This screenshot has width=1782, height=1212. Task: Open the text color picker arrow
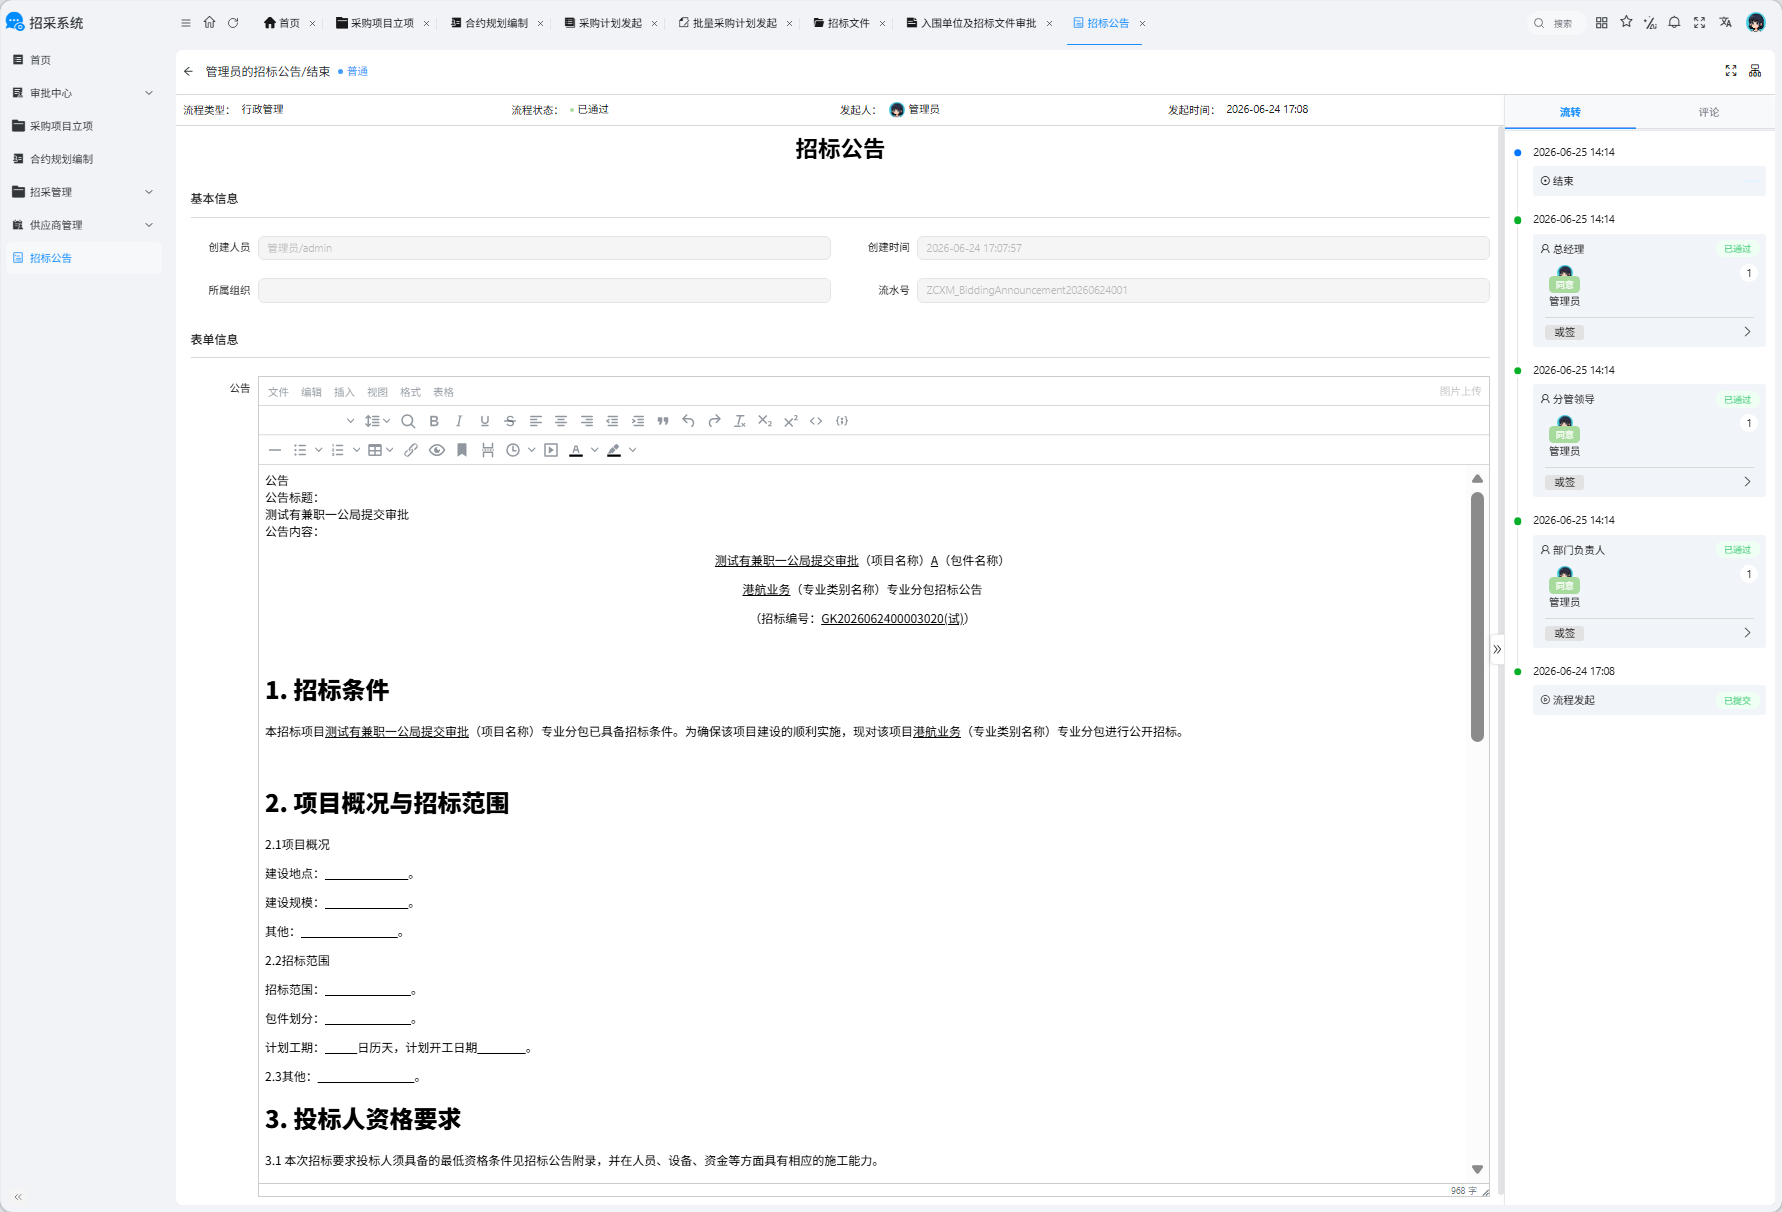point(594,450)
